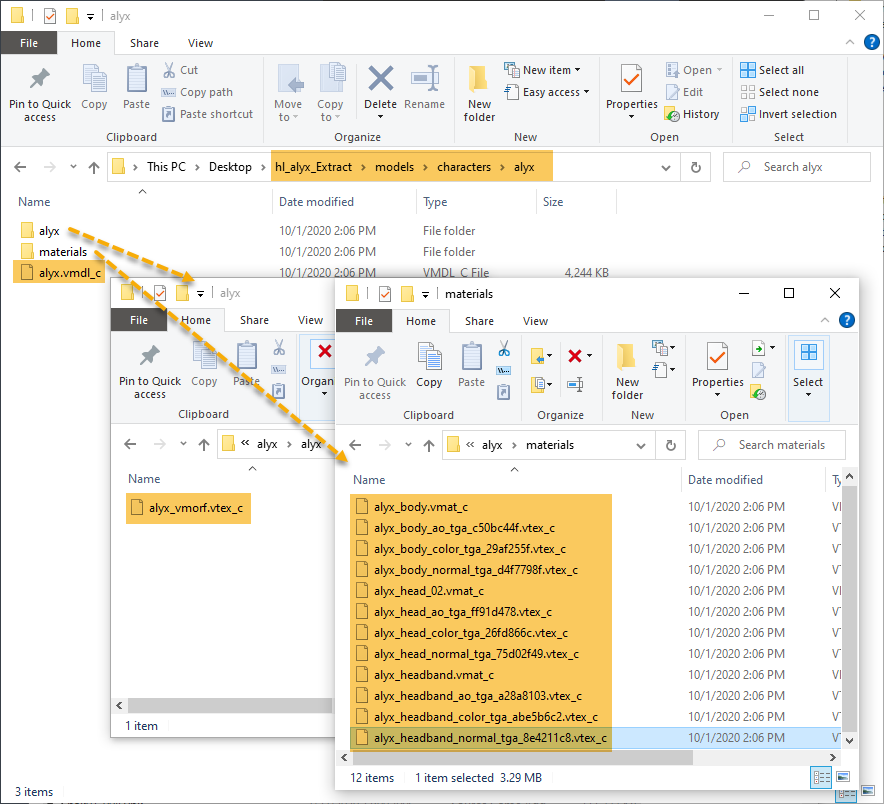Click Home tab in main alyx window
The image size is (884, 804).
pyautogui.click(x=86, y=43)
